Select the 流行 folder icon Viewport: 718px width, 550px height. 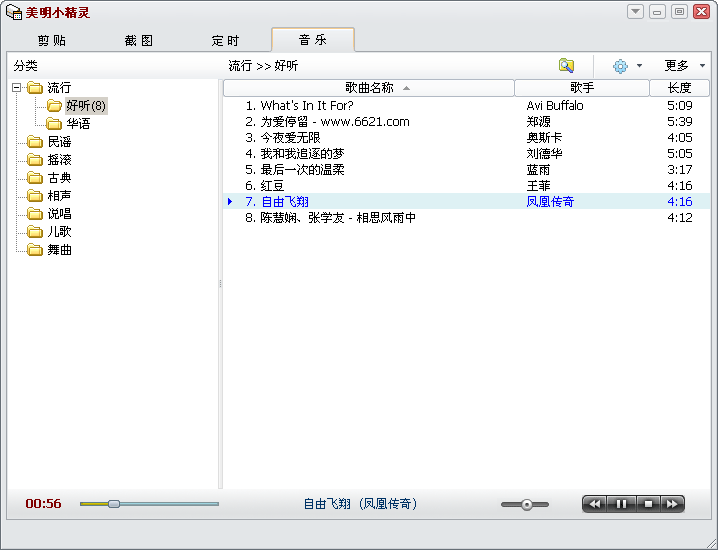[35, 87]
